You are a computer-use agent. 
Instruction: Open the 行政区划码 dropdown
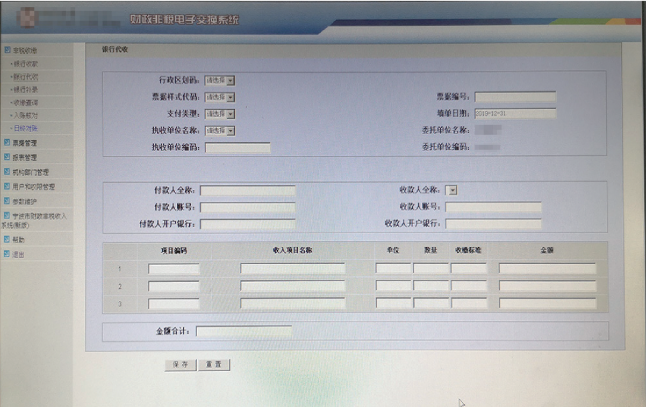tap(219, 79)
